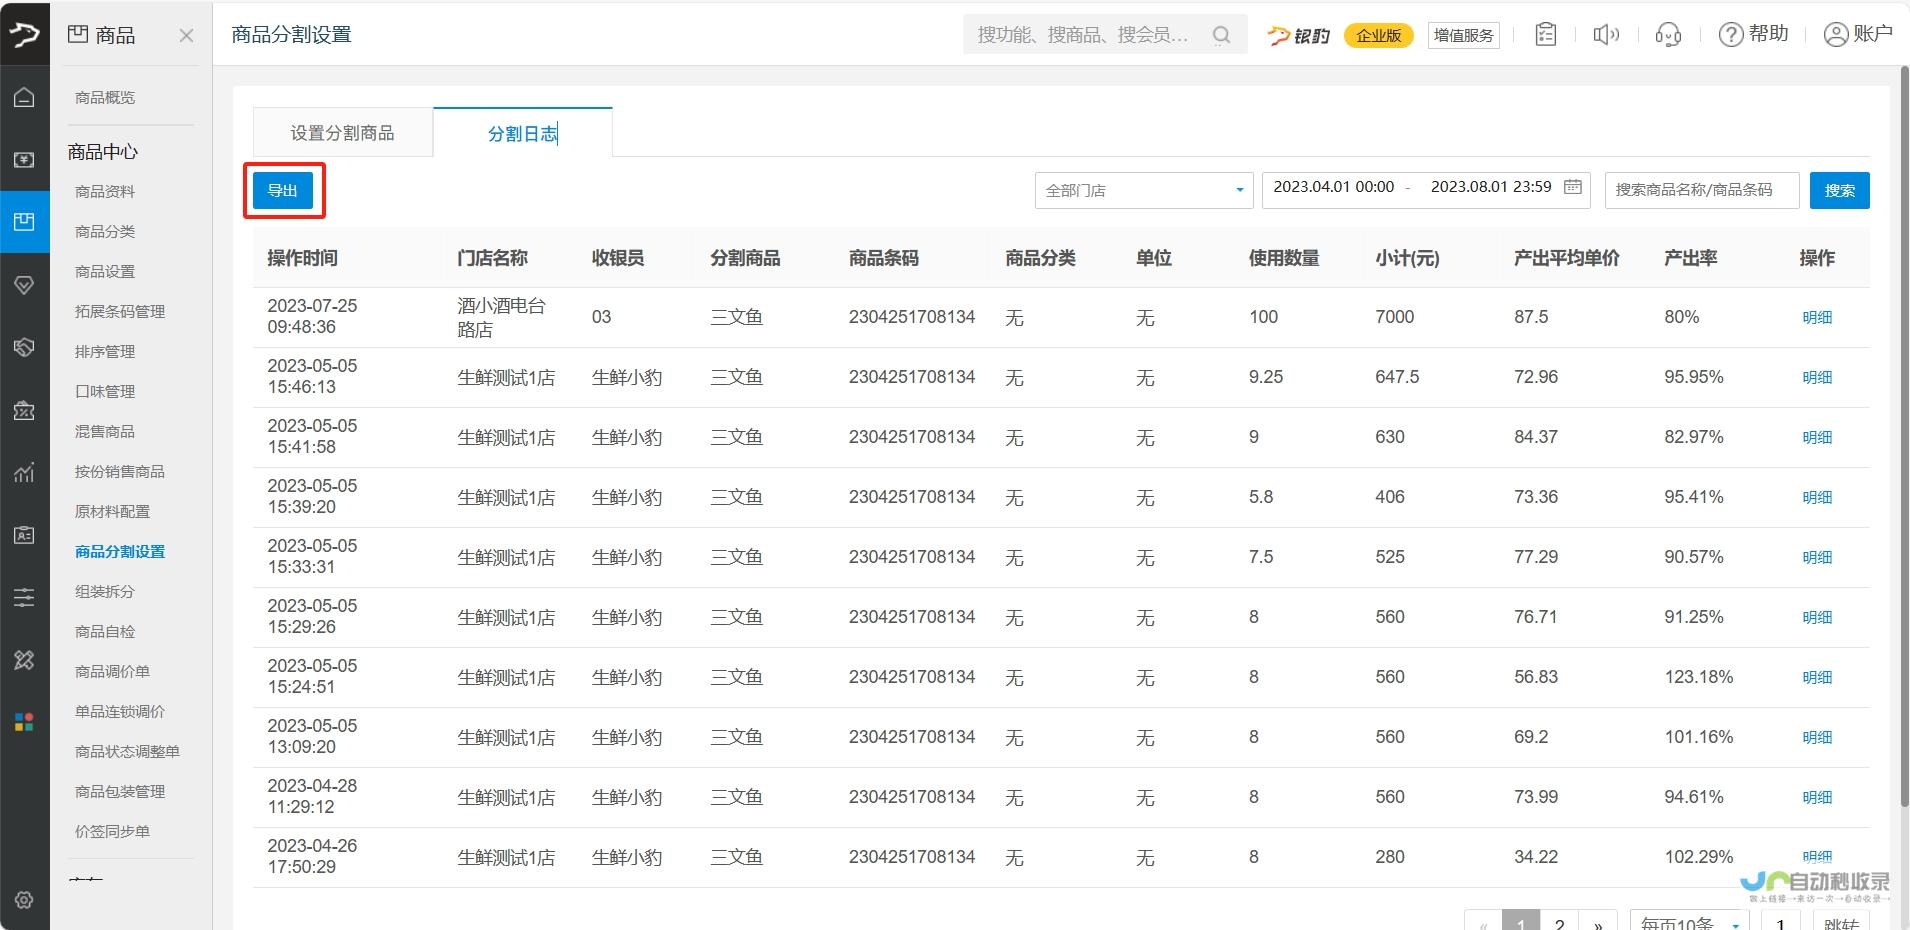Click the blue 搜索 search button
This screenshot has height=930, width=1910.
pyautogui.click(x=1839, y=190)
